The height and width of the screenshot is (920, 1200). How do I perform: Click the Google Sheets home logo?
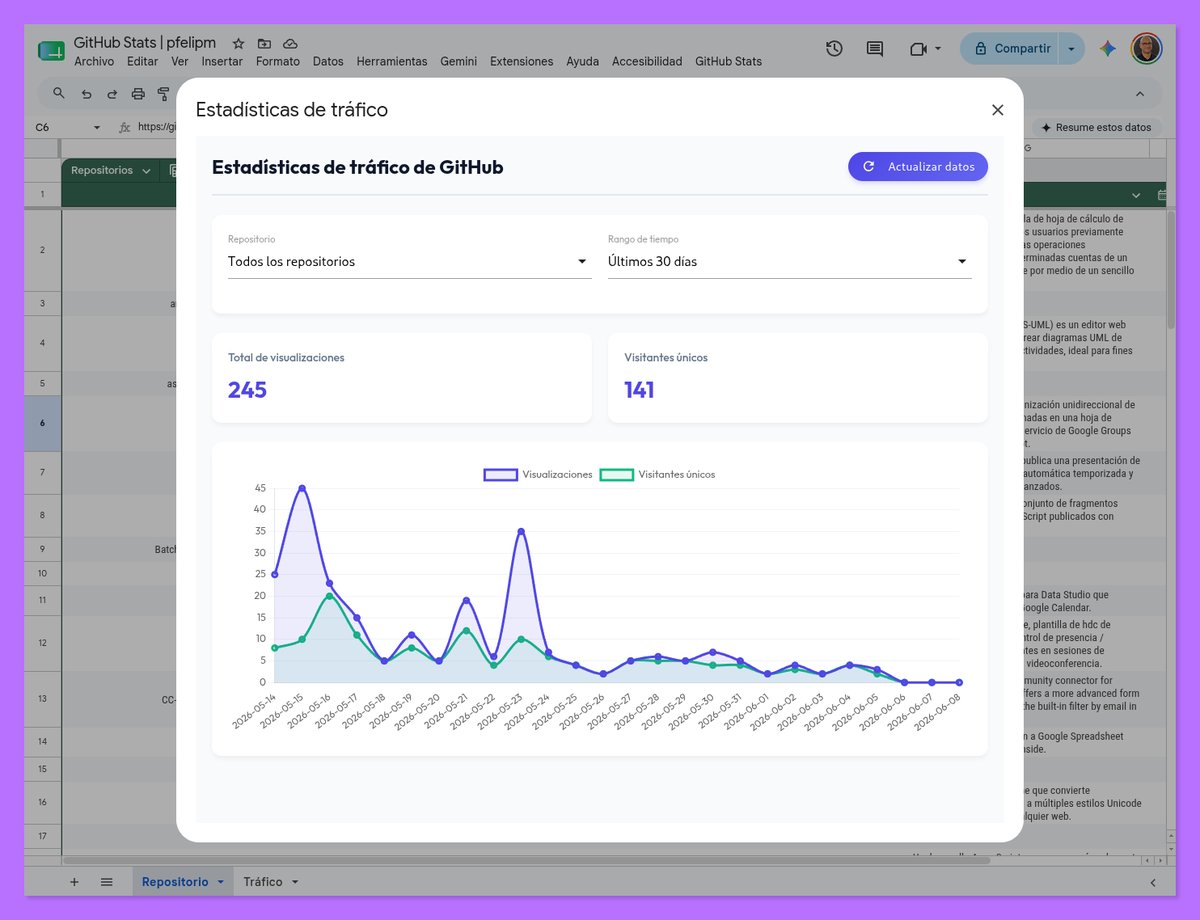[51, 52]
